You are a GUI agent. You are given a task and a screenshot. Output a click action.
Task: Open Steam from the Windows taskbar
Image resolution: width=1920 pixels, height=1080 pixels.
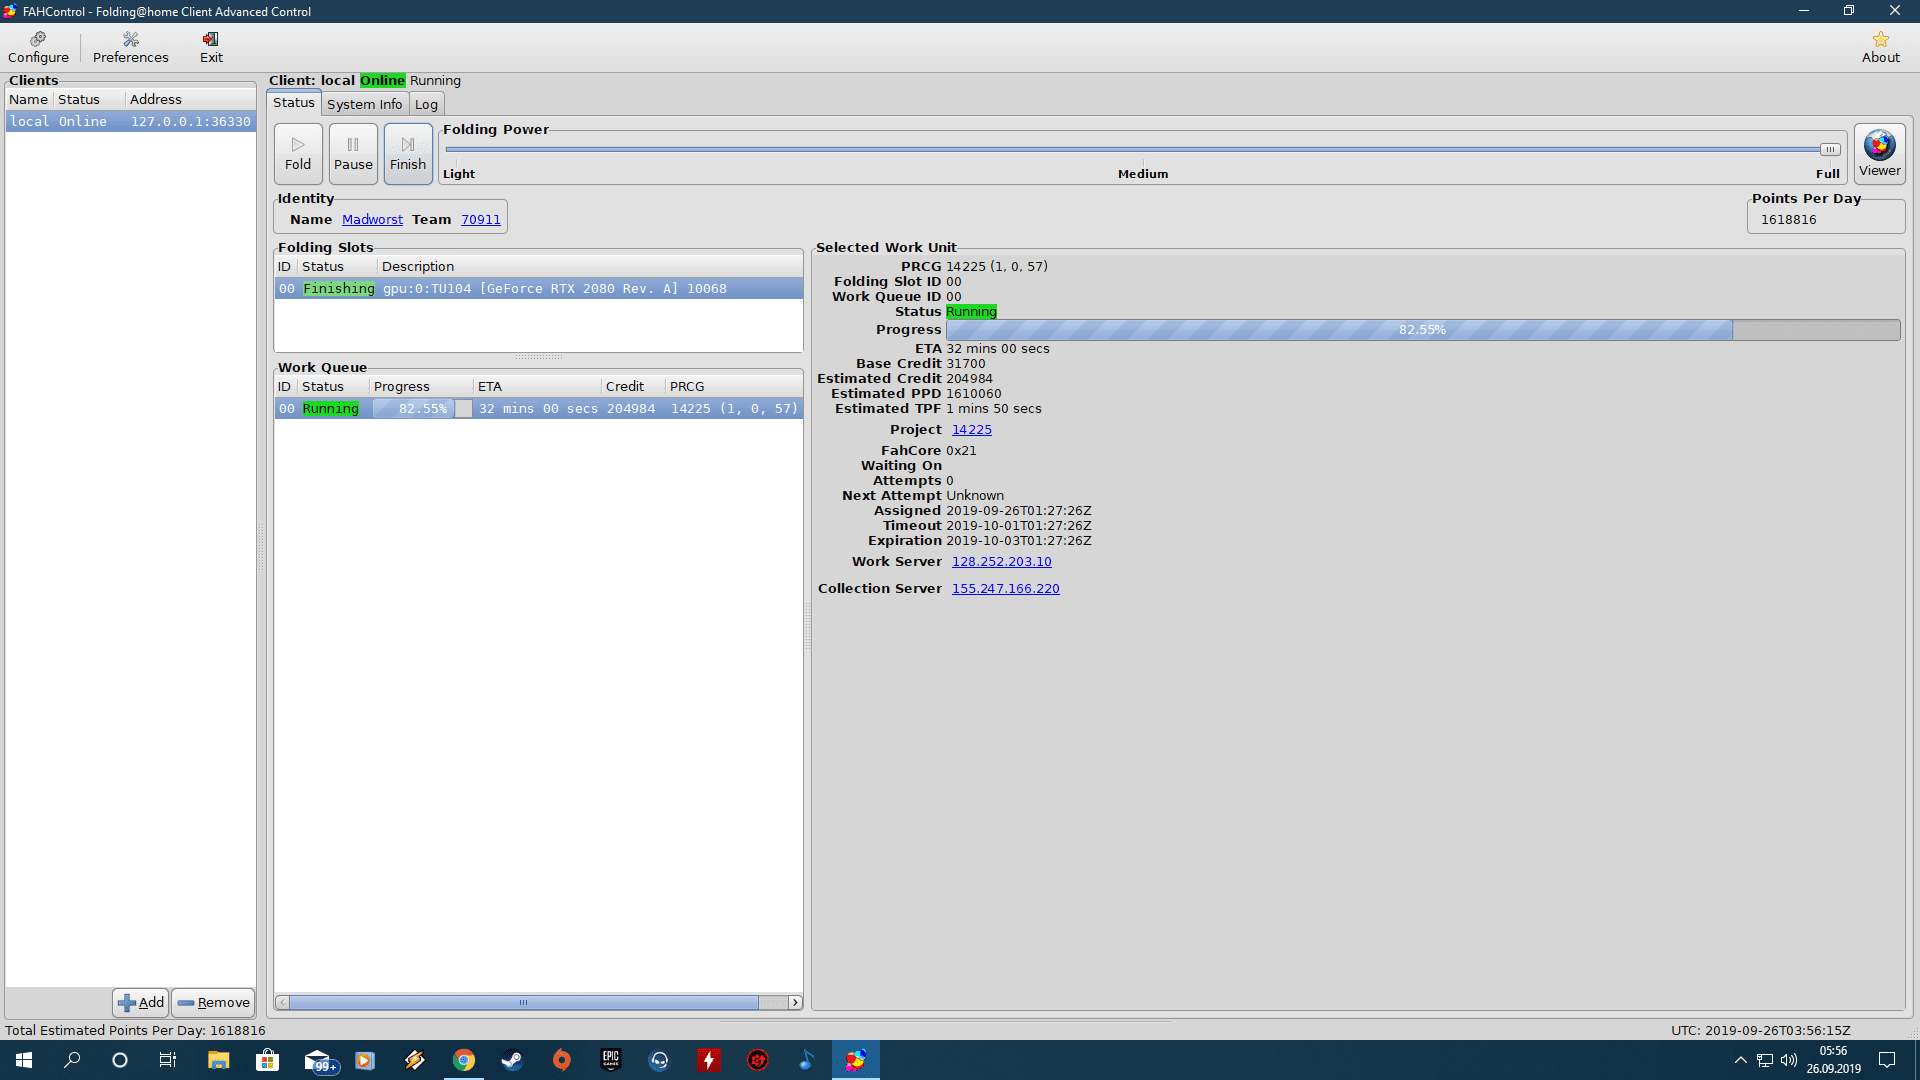512,1060
